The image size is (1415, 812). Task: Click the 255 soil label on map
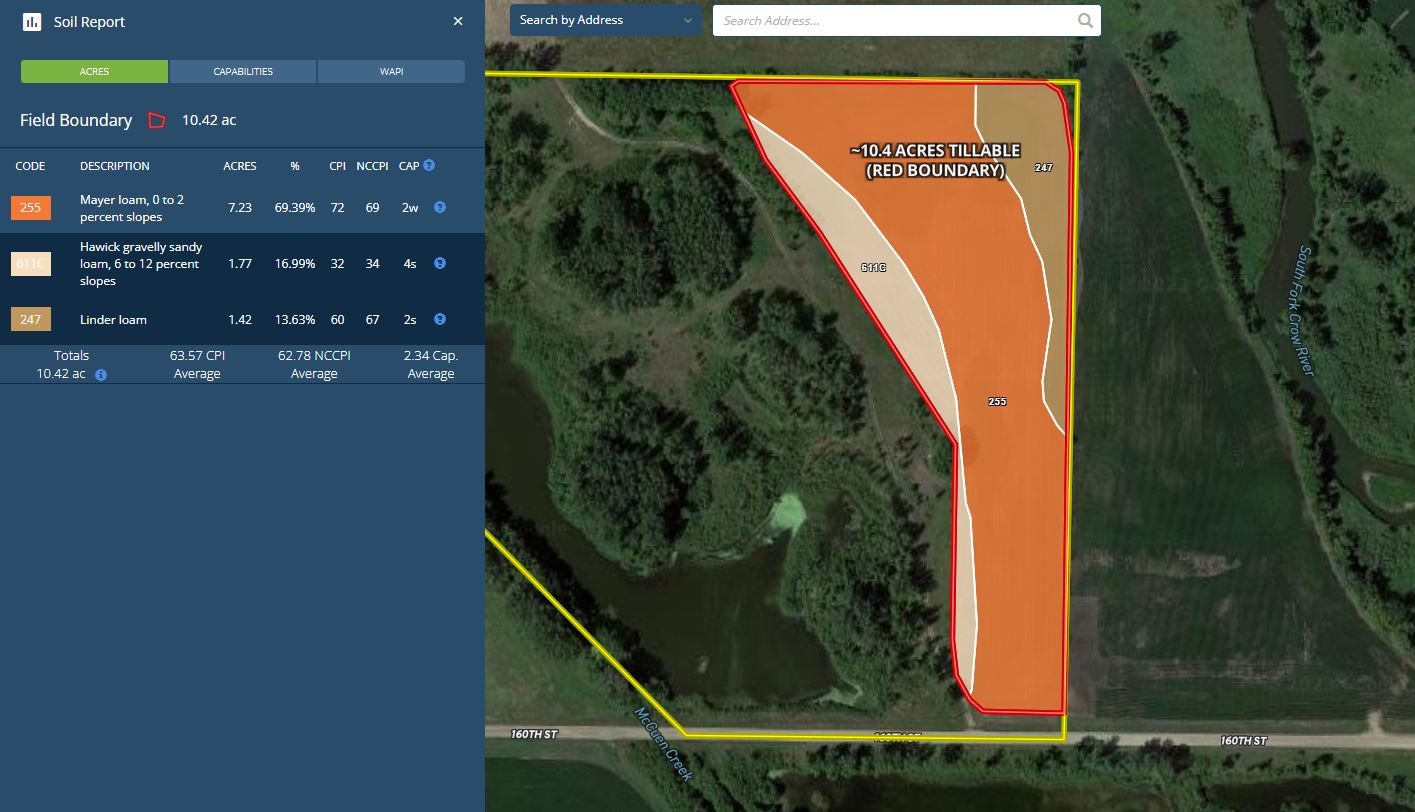(x=996, y=402)
